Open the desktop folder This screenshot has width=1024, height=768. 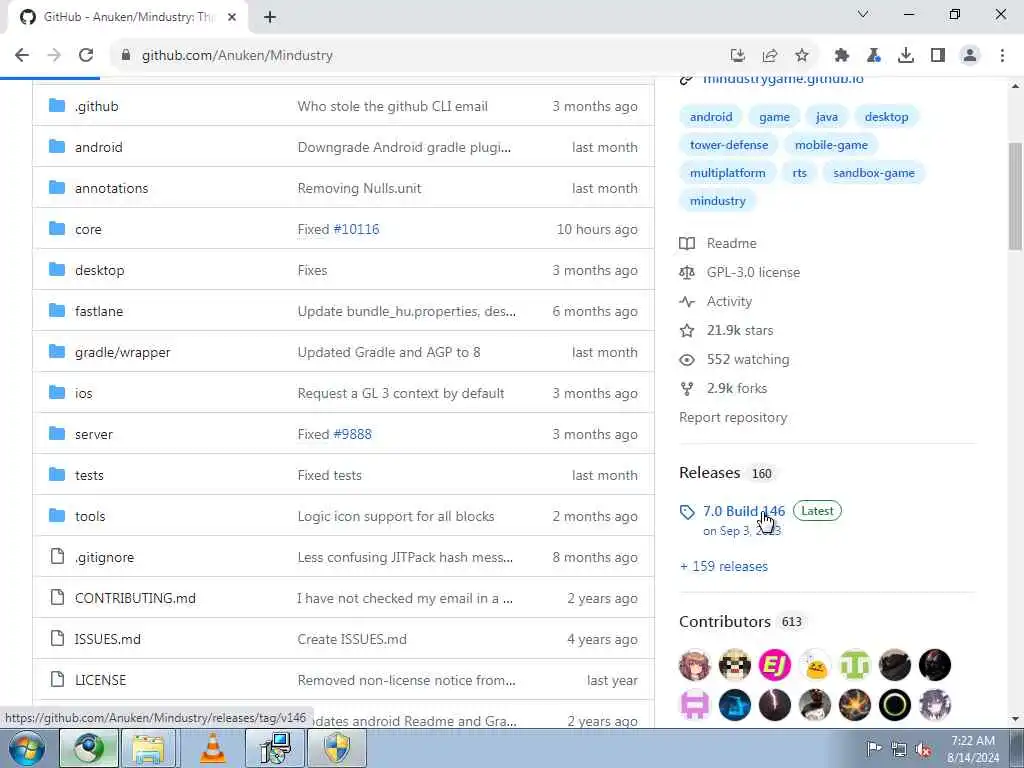click(x=99, y=270)
